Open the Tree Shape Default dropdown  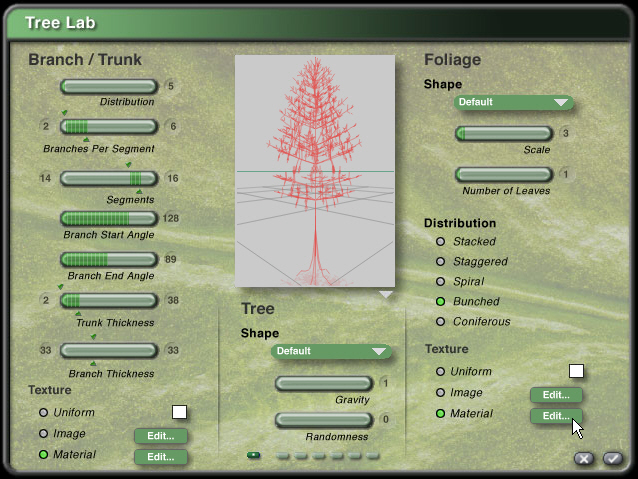[331, 351]
